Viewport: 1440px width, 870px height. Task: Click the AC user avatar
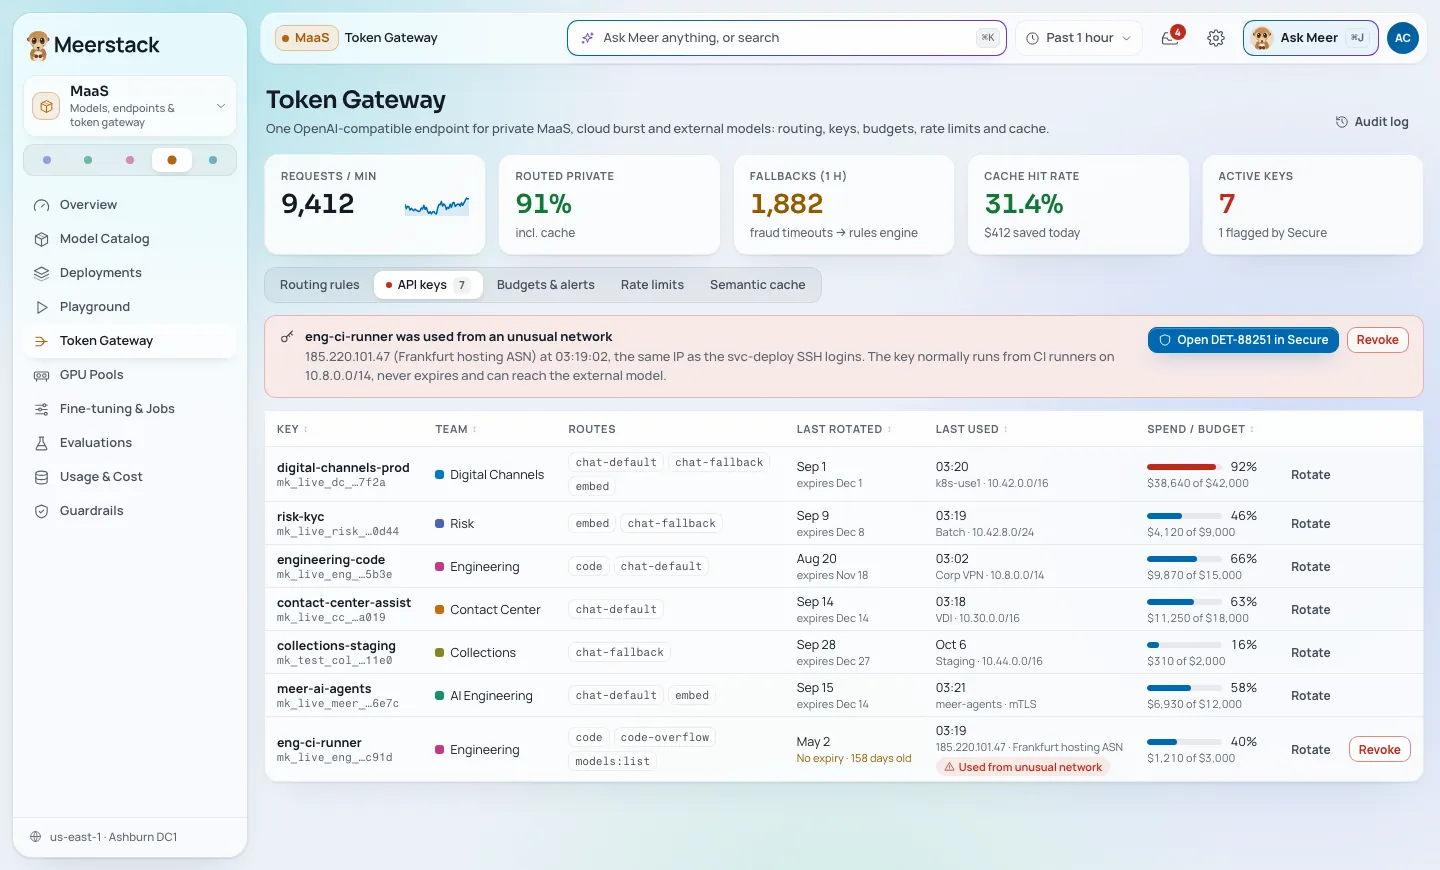1403,38
